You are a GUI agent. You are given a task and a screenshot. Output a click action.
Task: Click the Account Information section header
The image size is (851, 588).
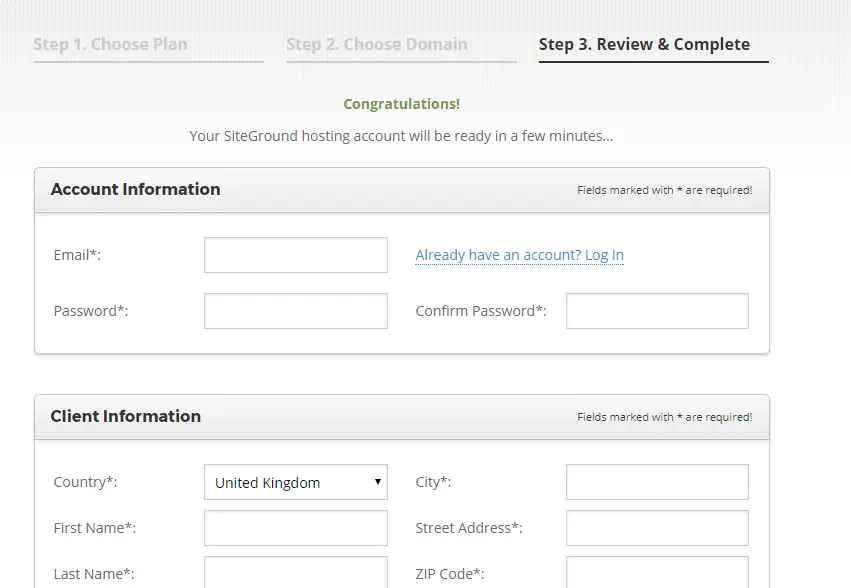tap(135, 189)
